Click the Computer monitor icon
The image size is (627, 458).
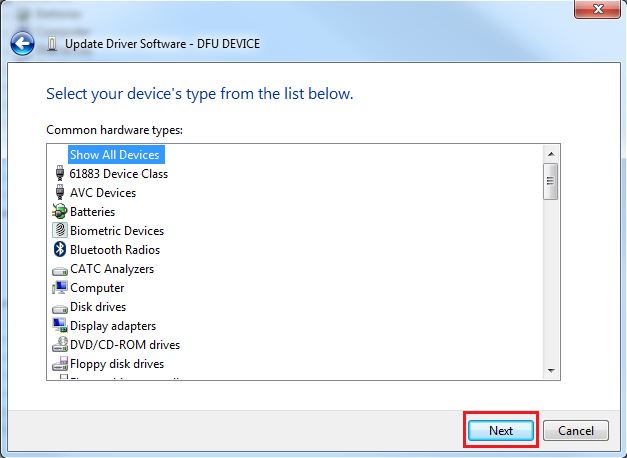(x=59, y=288)
